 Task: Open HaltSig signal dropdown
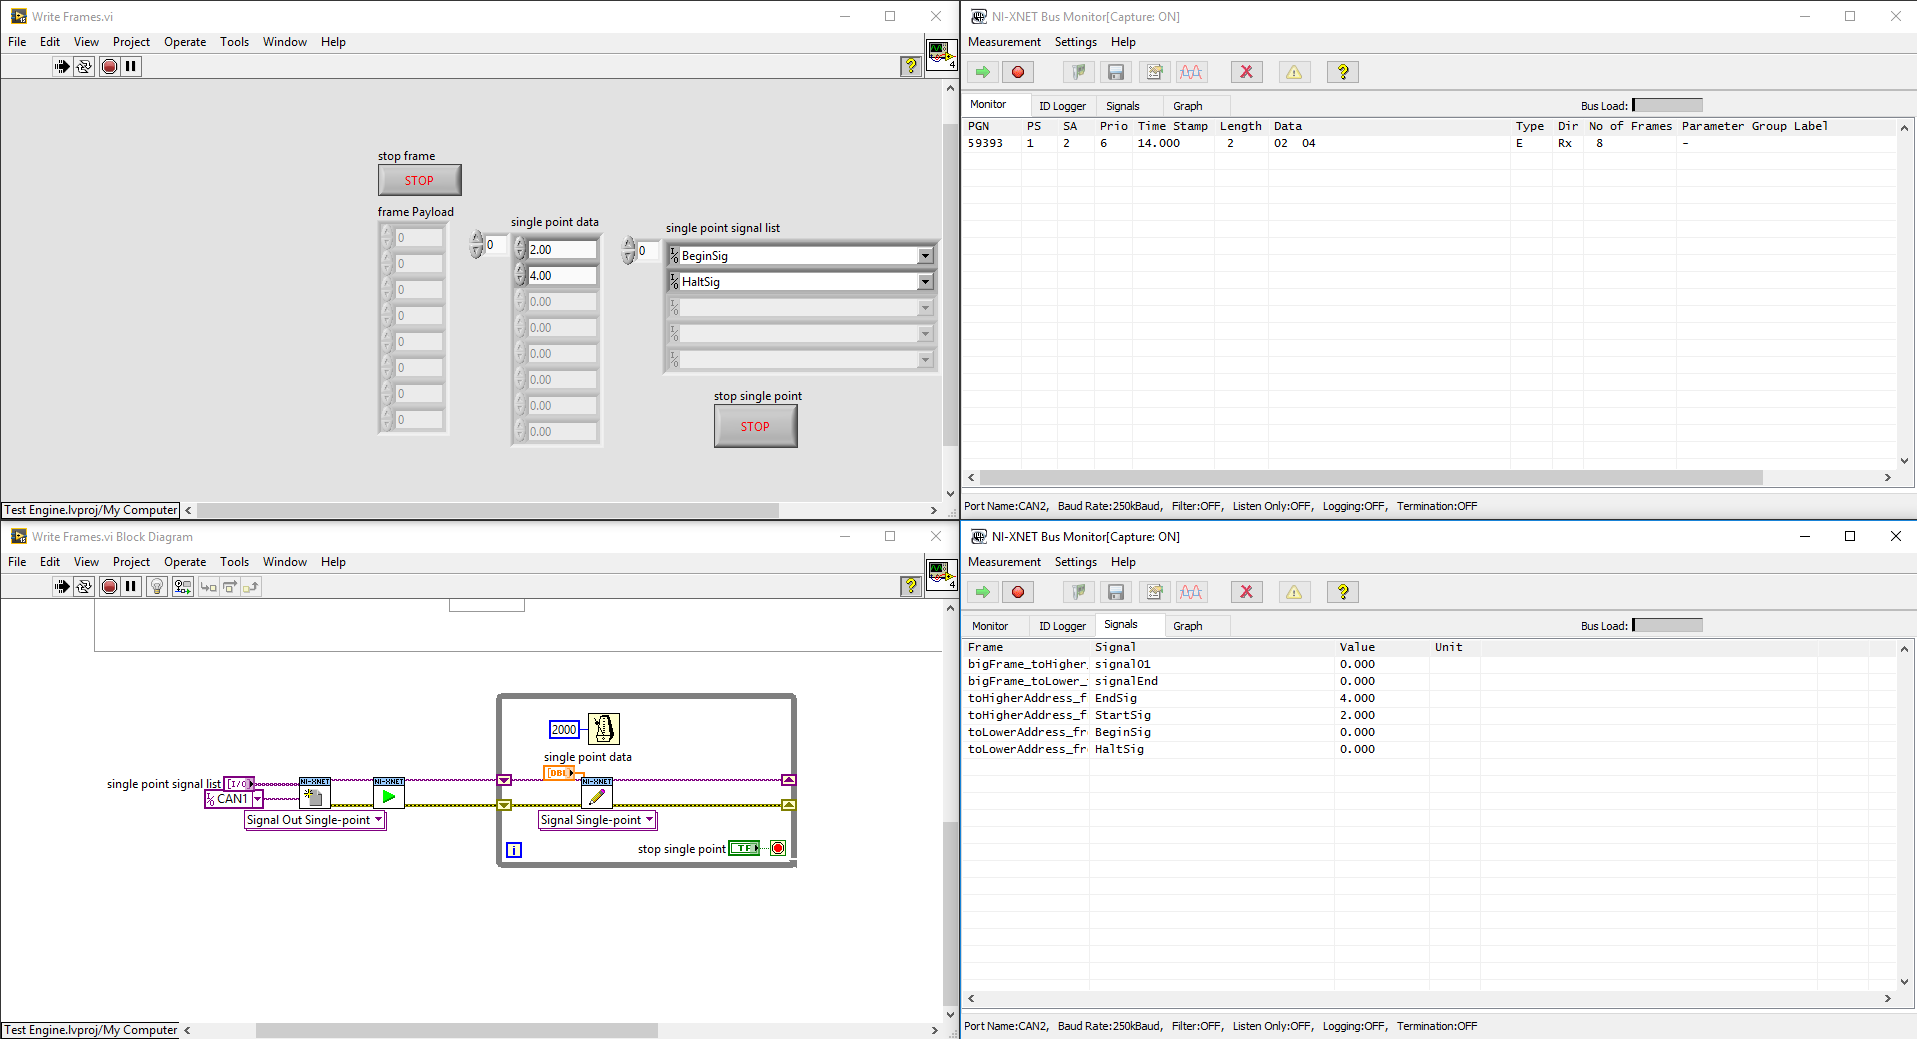click(x=925, y=282)
